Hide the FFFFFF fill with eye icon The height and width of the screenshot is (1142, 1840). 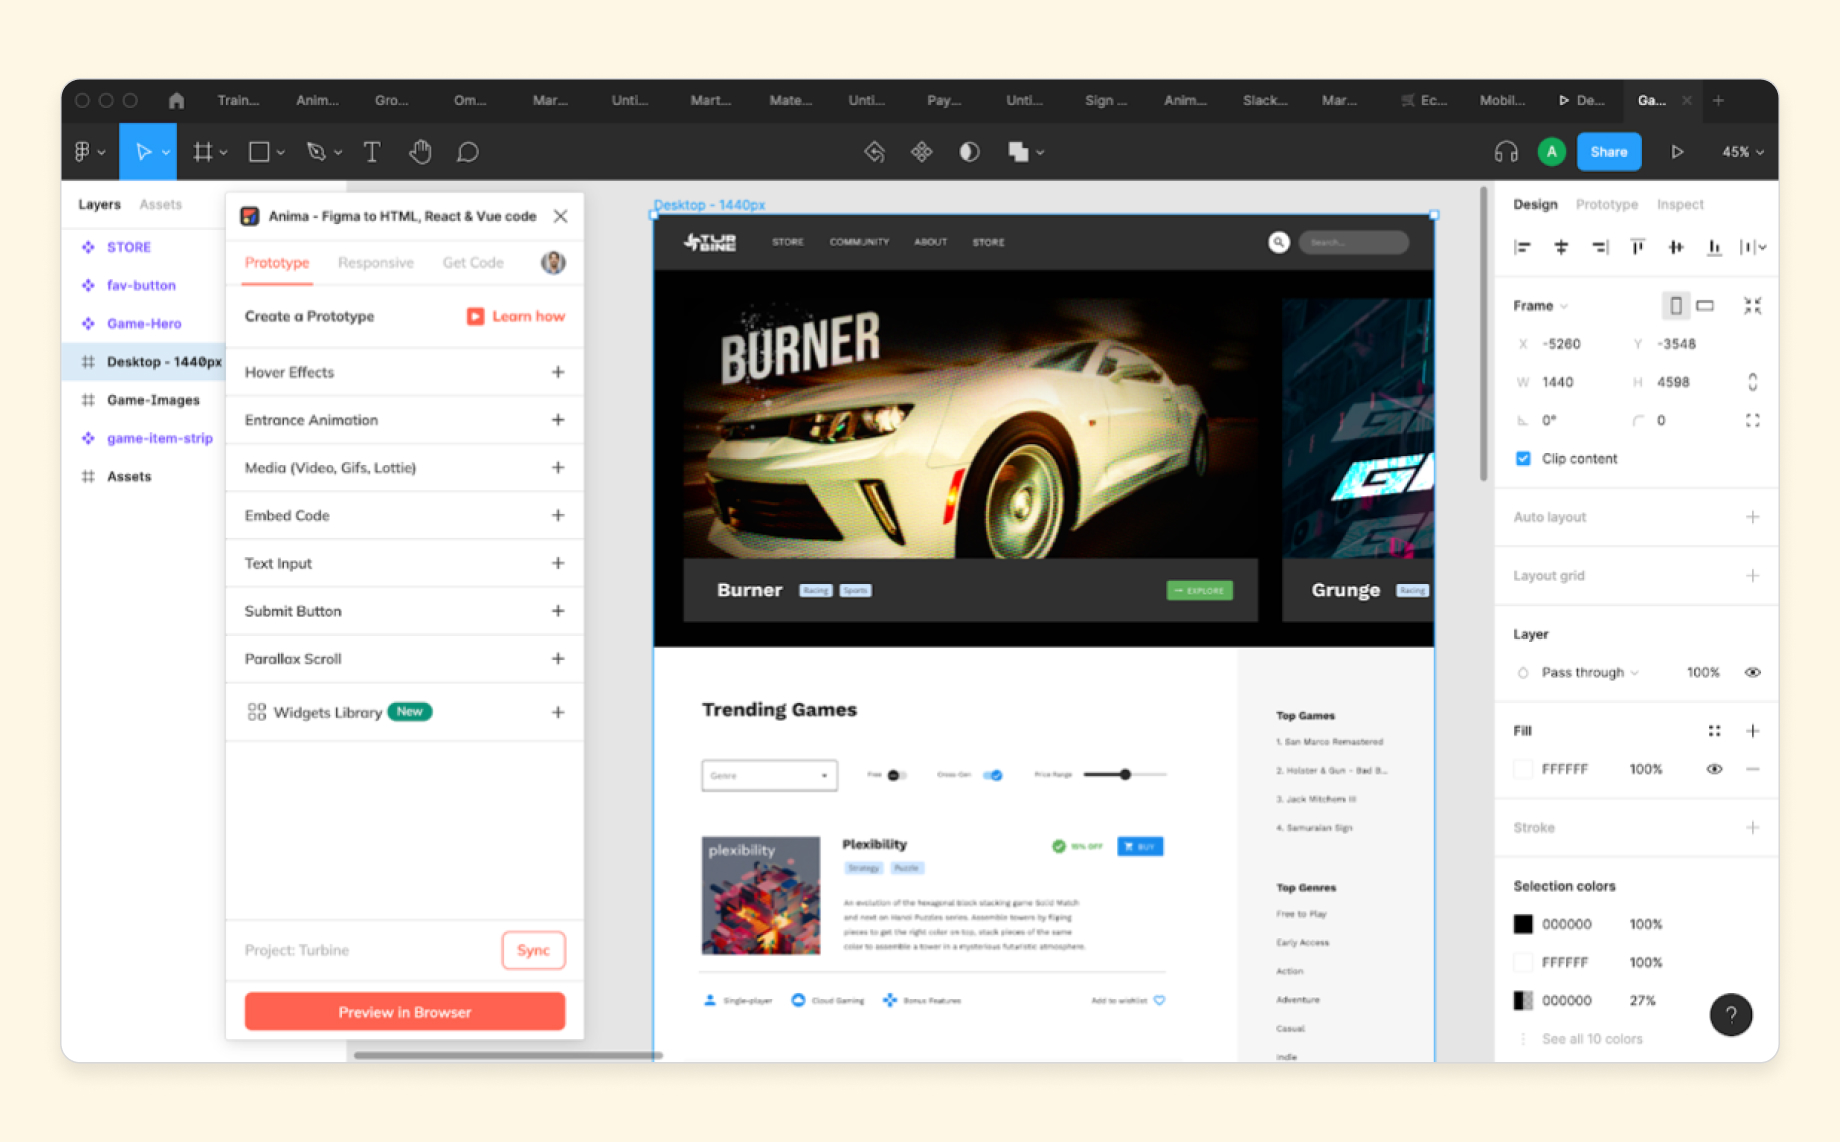click(1714, 769)
